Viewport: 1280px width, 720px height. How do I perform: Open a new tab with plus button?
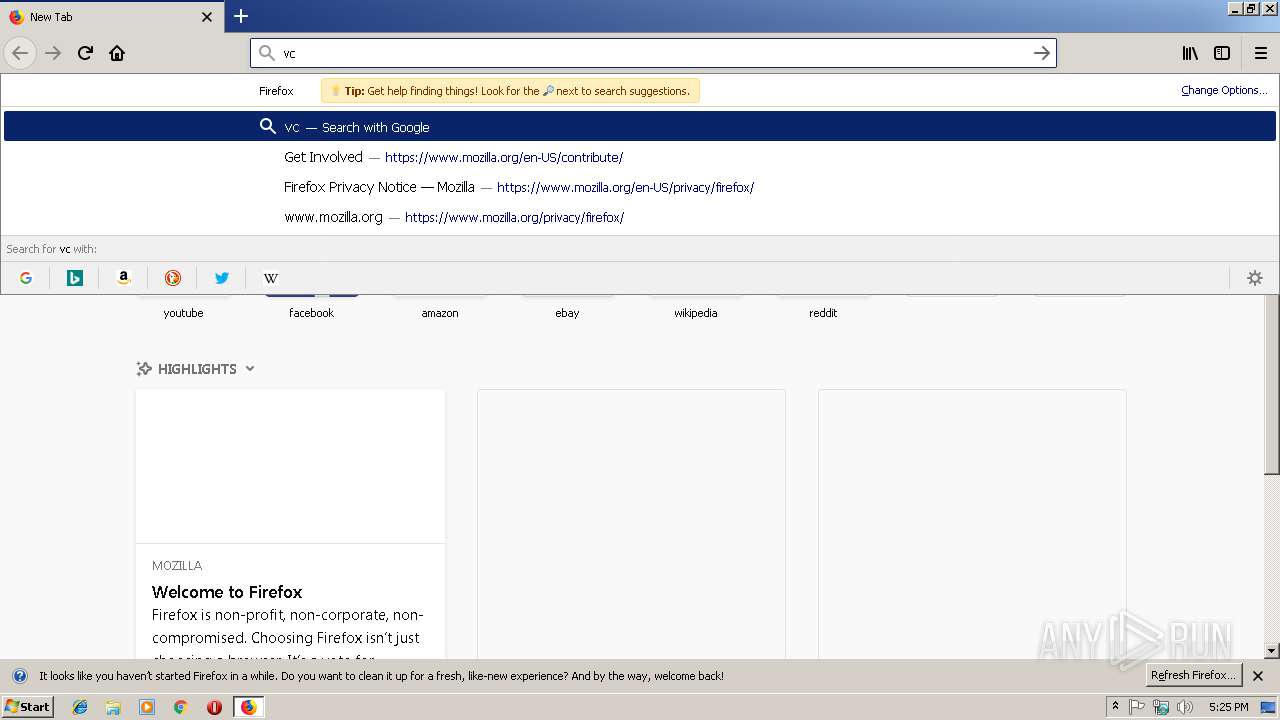click(241, 16)
